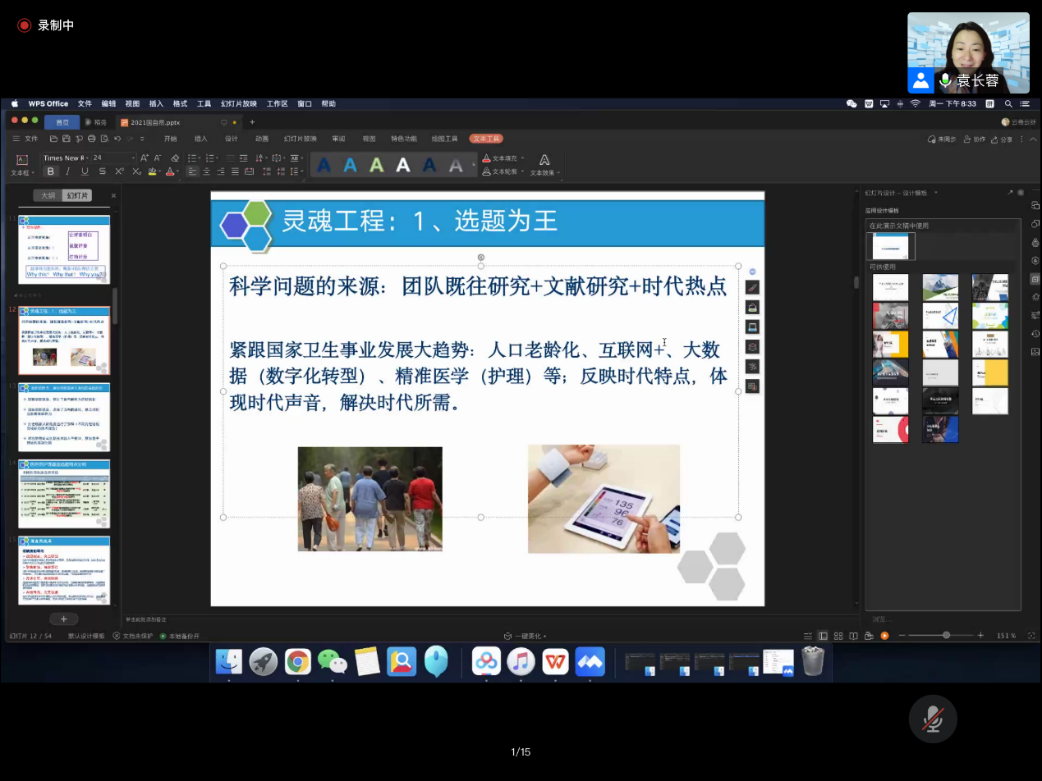Apply superscript formatting
The width and height of the screenshot is (1042, 781).
tap(119, 172)
